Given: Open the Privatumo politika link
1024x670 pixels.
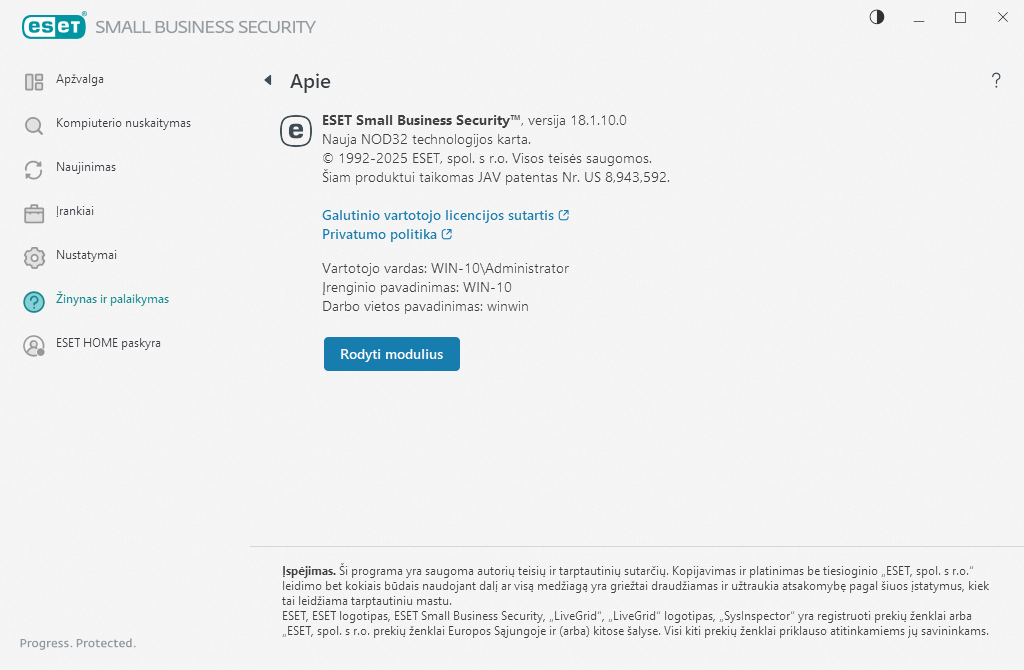Looking at the screenshot, I should (x=380, y=234).
